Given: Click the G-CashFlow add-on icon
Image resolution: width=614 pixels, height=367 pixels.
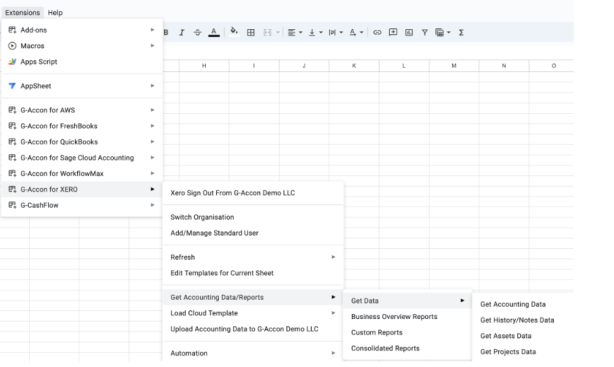Looking at the screenshot, I should click(x=12, y=205).
